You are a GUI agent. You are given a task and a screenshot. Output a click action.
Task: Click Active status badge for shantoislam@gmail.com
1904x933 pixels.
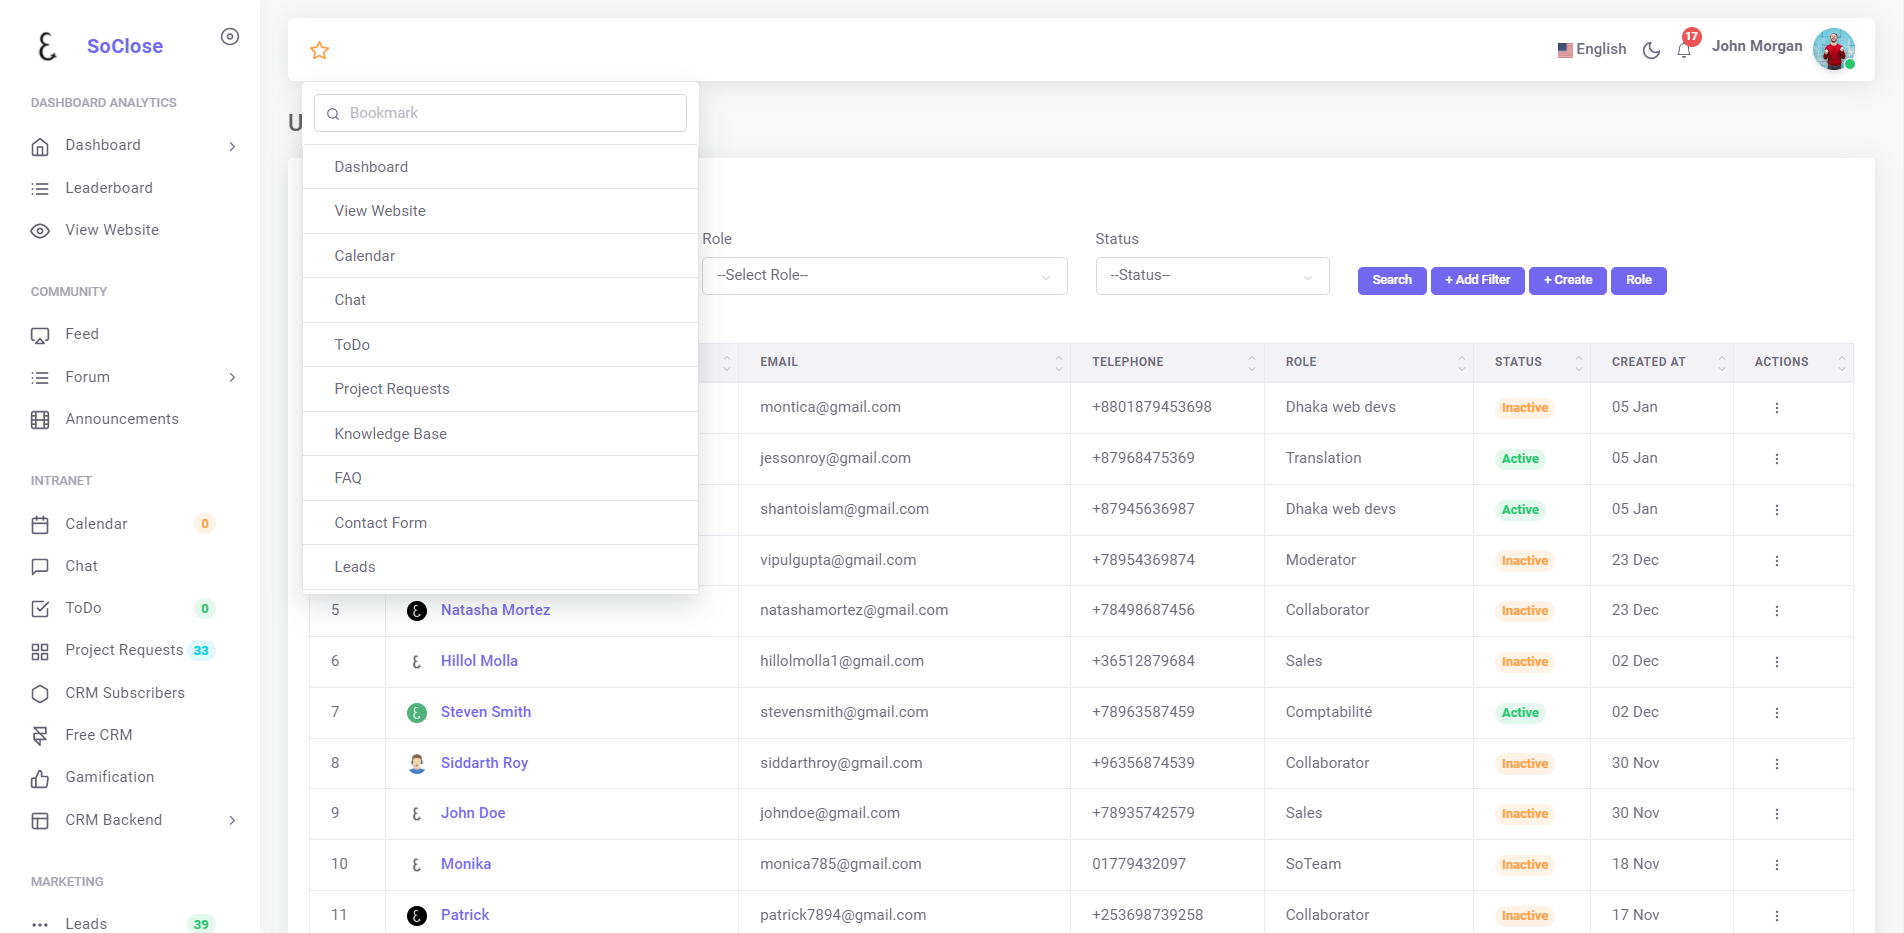pyautogui.click(x=1520, y=510)
